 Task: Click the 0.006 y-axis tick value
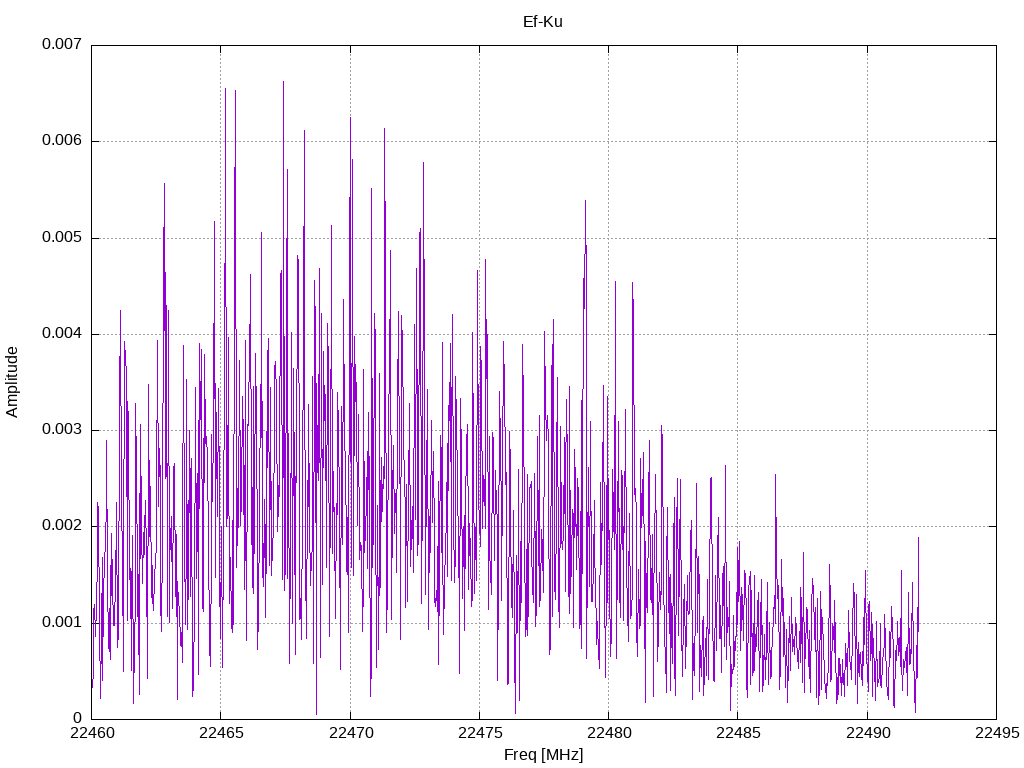coord(62,140)
